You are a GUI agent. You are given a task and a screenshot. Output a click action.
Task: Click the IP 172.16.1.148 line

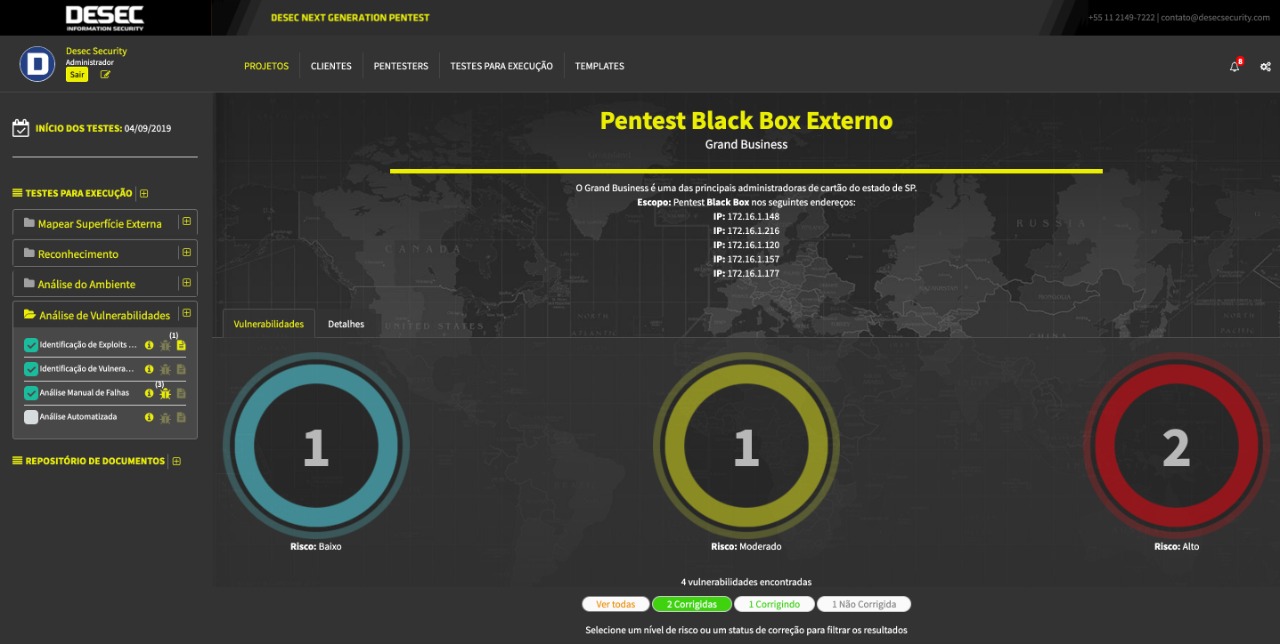click(746, 216)
